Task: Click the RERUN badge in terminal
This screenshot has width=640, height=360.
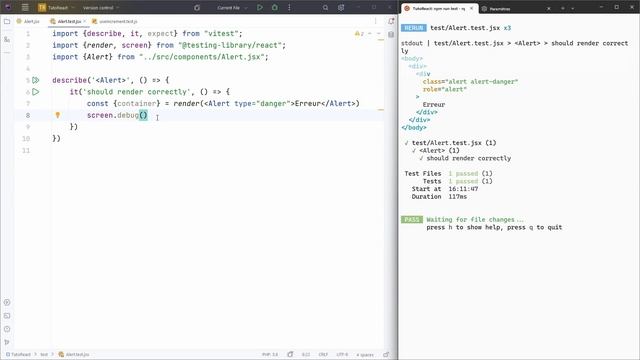Action: 413,28
